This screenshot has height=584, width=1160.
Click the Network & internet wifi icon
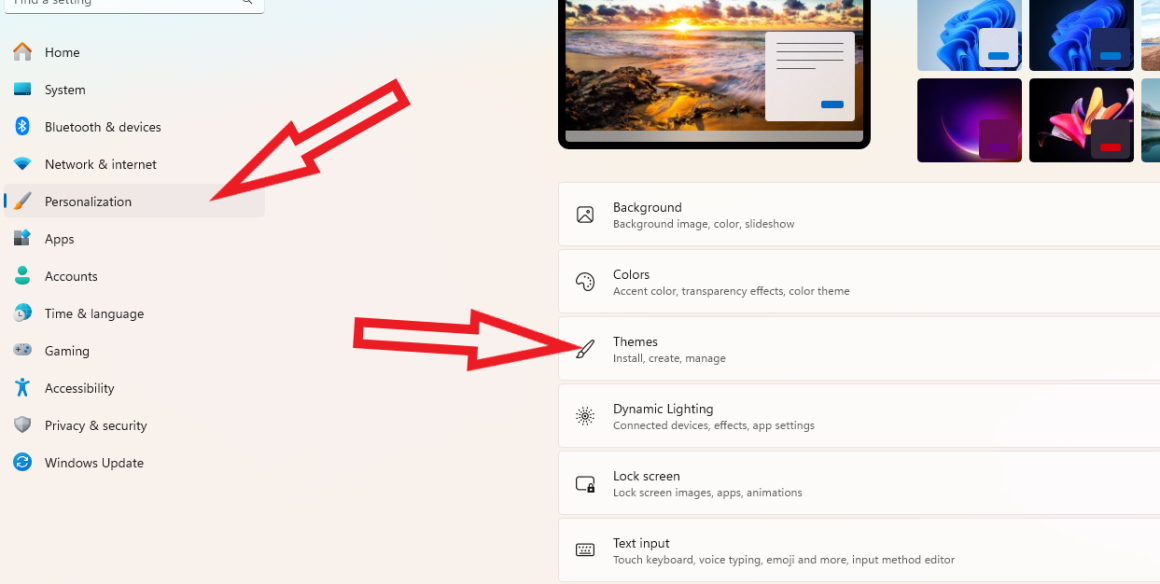(22, 164)
